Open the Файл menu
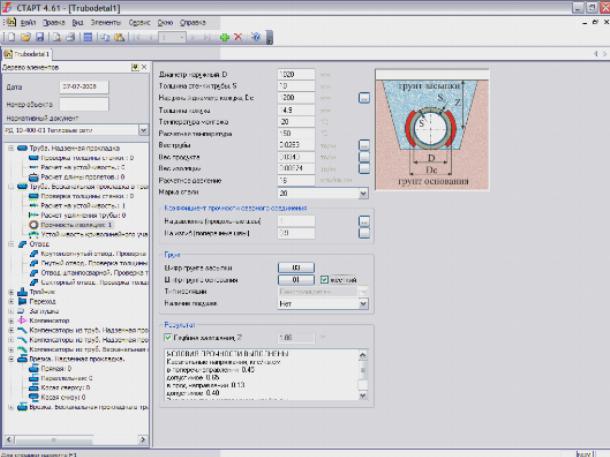Image resolution: width=610 pixels, height=457 pixels. (x=28, y=20)
